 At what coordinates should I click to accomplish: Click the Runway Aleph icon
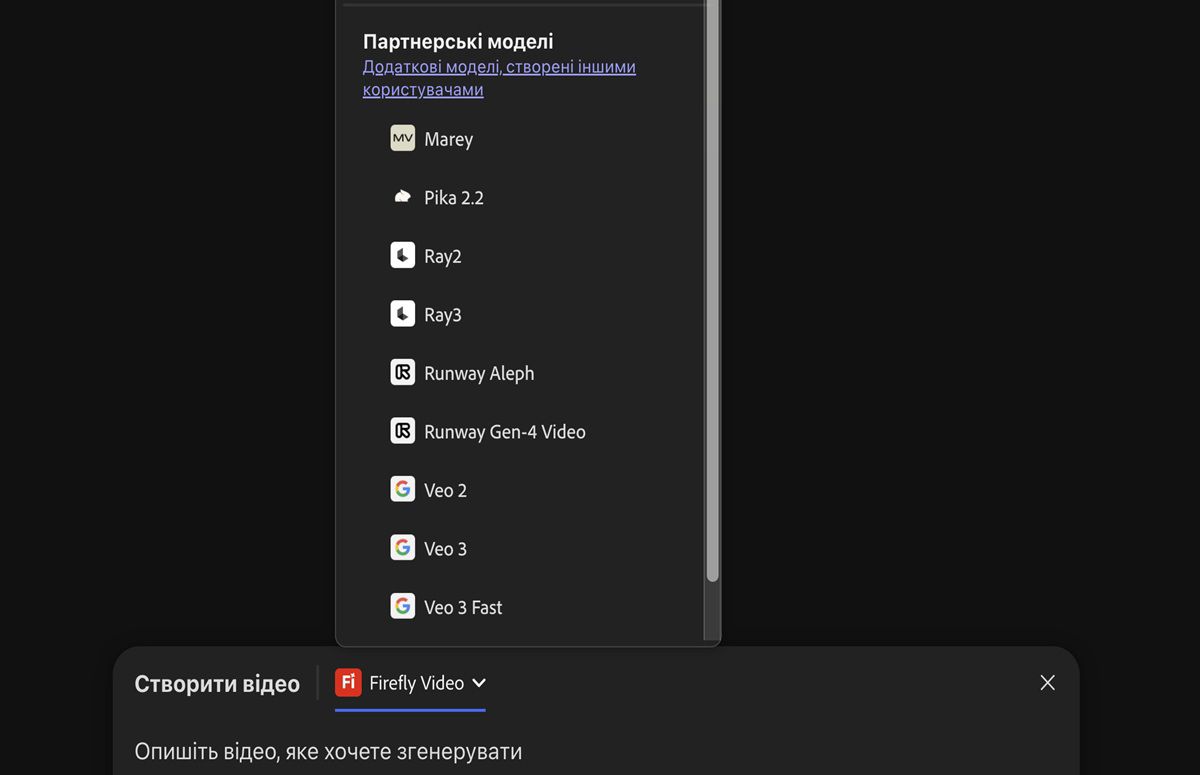point(402,373)
